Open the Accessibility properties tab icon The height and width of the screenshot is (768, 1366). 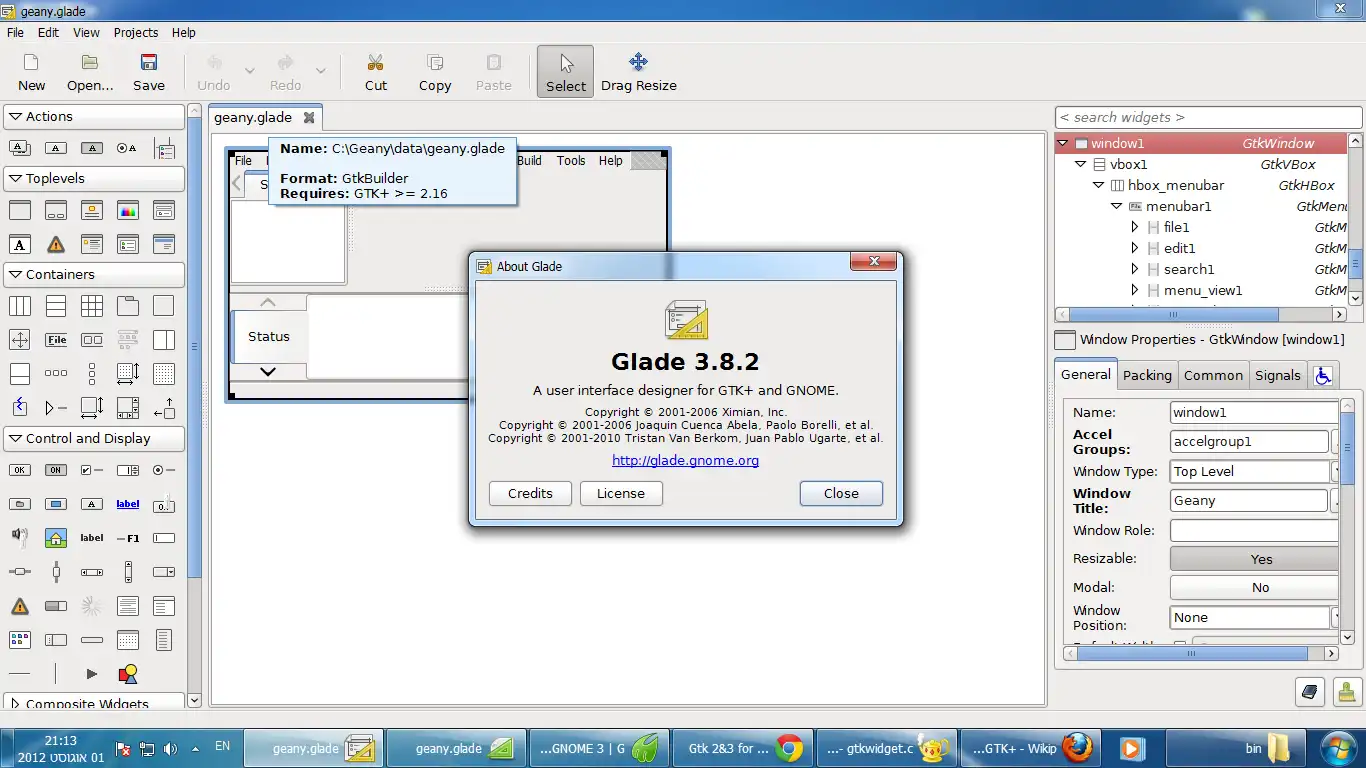coord(1323,375)
